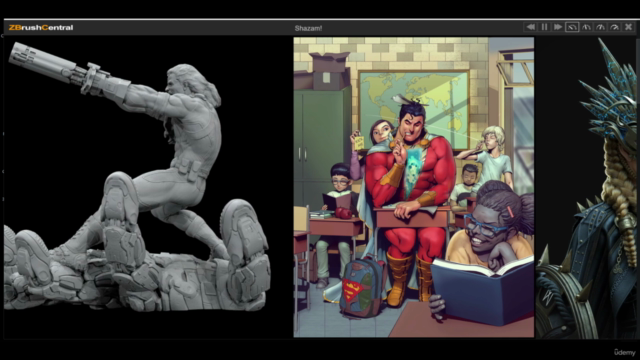Screen dimensions: 640x360
Task: Close the ZBrushCentral slideshow viewer
Action: [628, 27]
